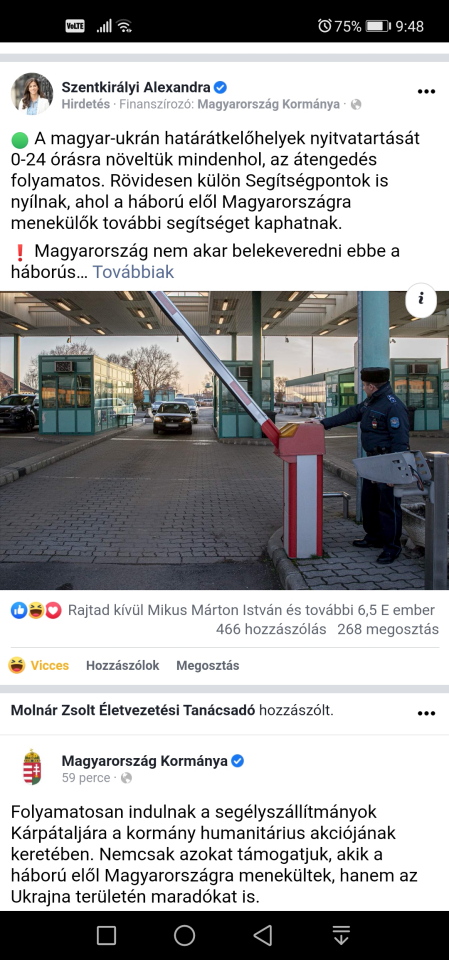Tap the Android home circle button

pyautogui.click(x=184, y=935)
